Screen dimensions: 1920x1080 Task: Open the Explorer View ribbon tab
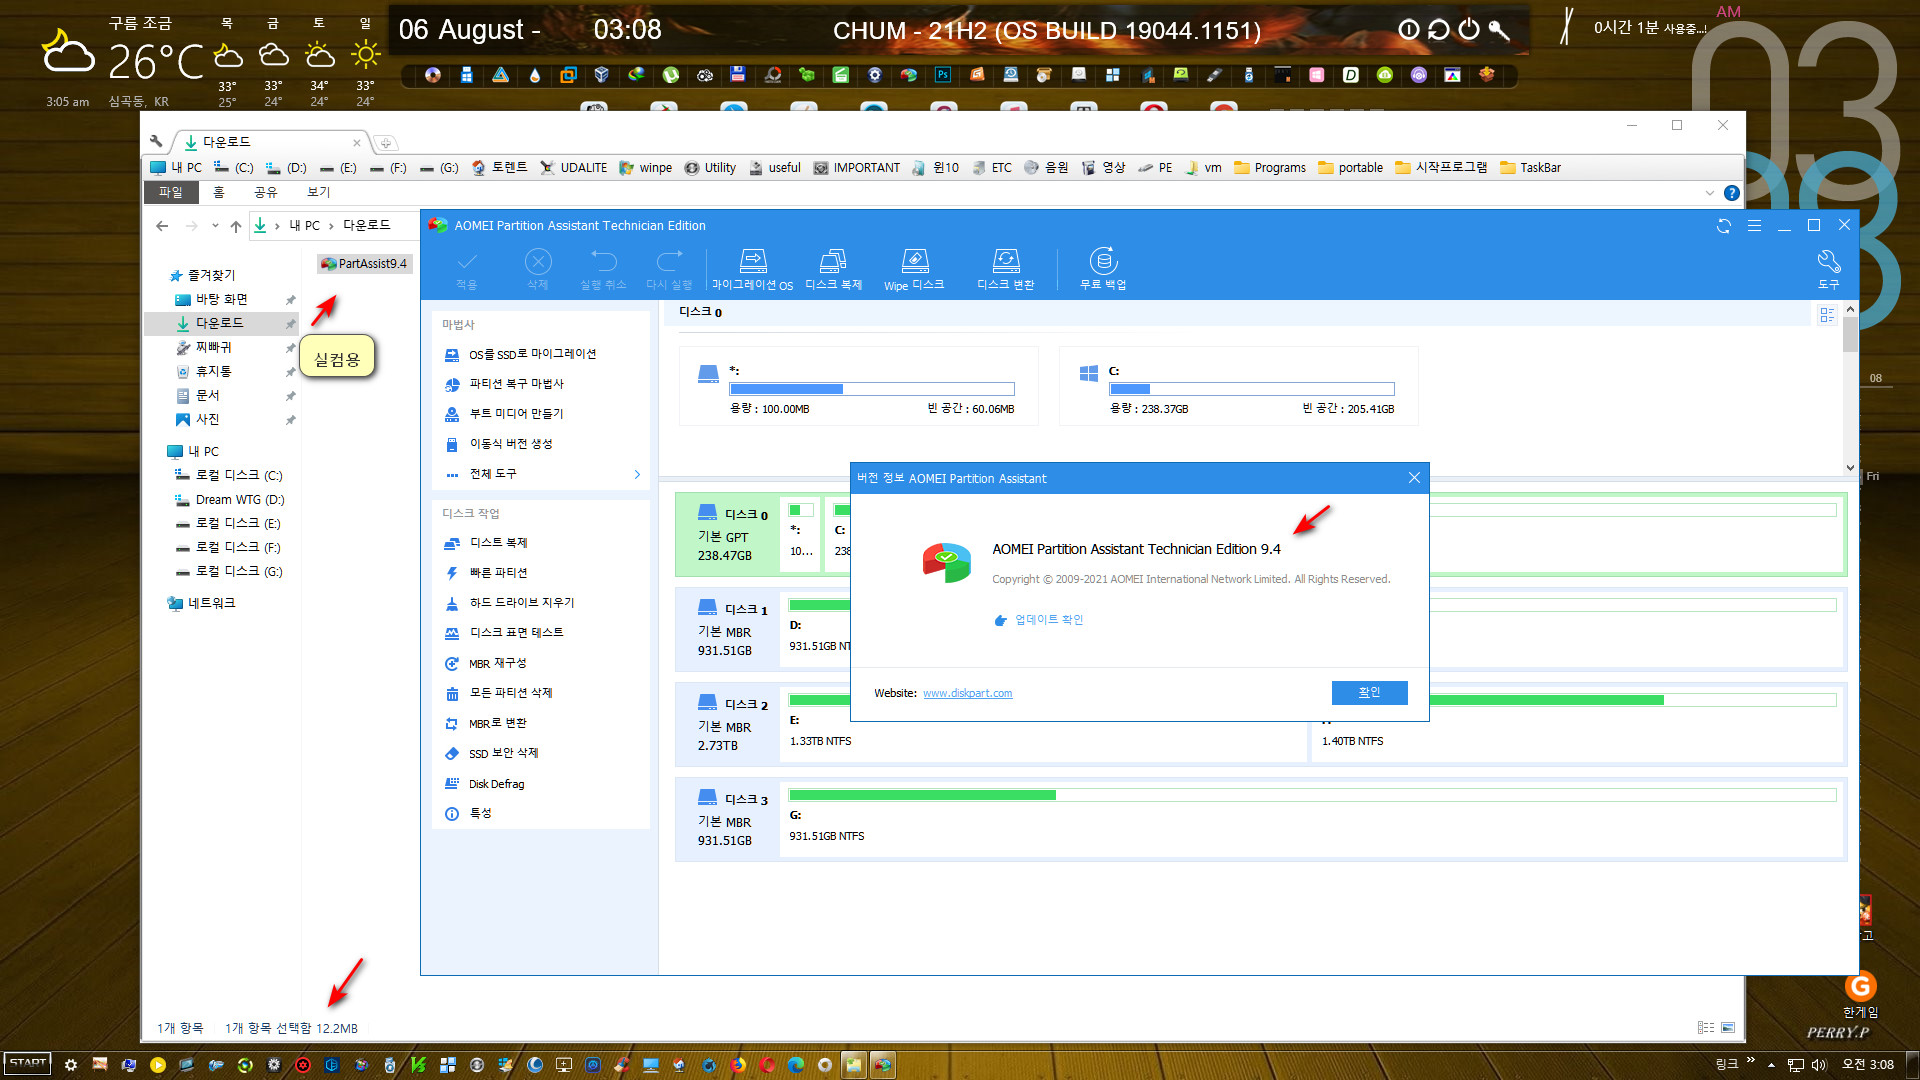[318, 192]
